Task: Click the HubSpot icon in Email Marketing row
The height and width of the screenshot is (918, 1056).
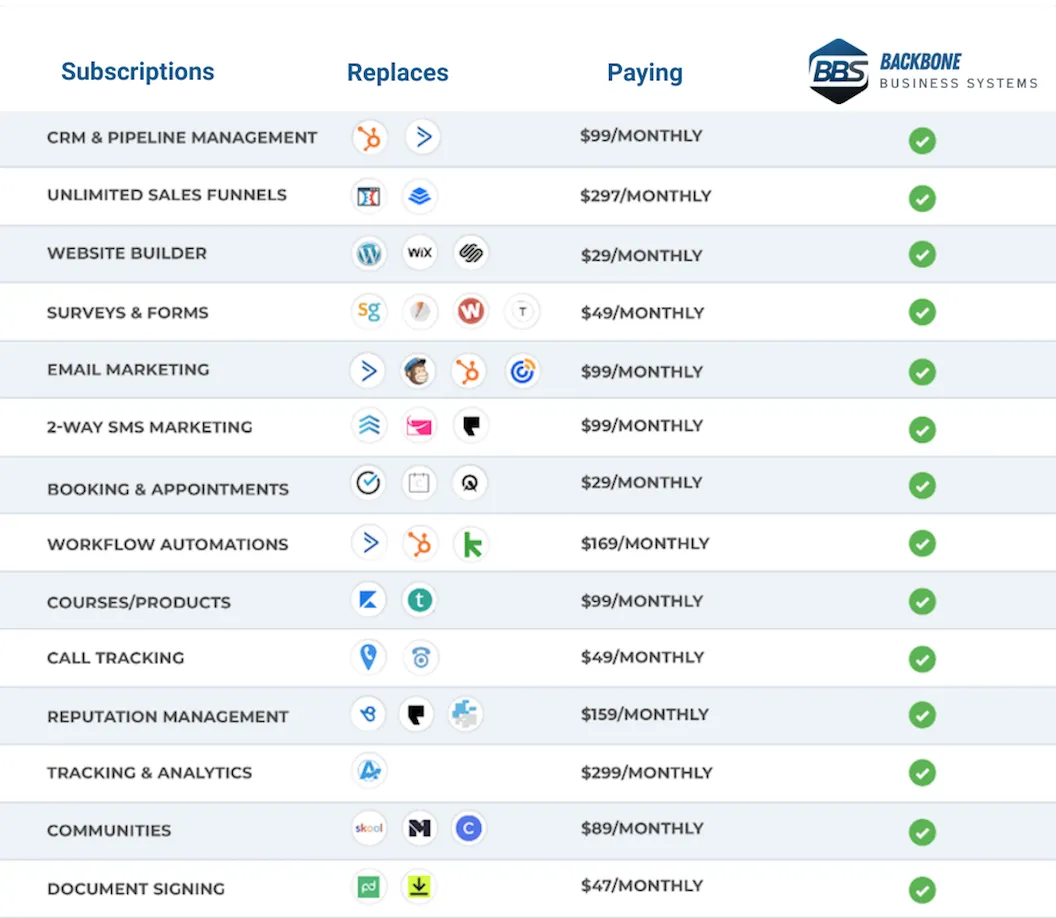Action: point(469,371)
